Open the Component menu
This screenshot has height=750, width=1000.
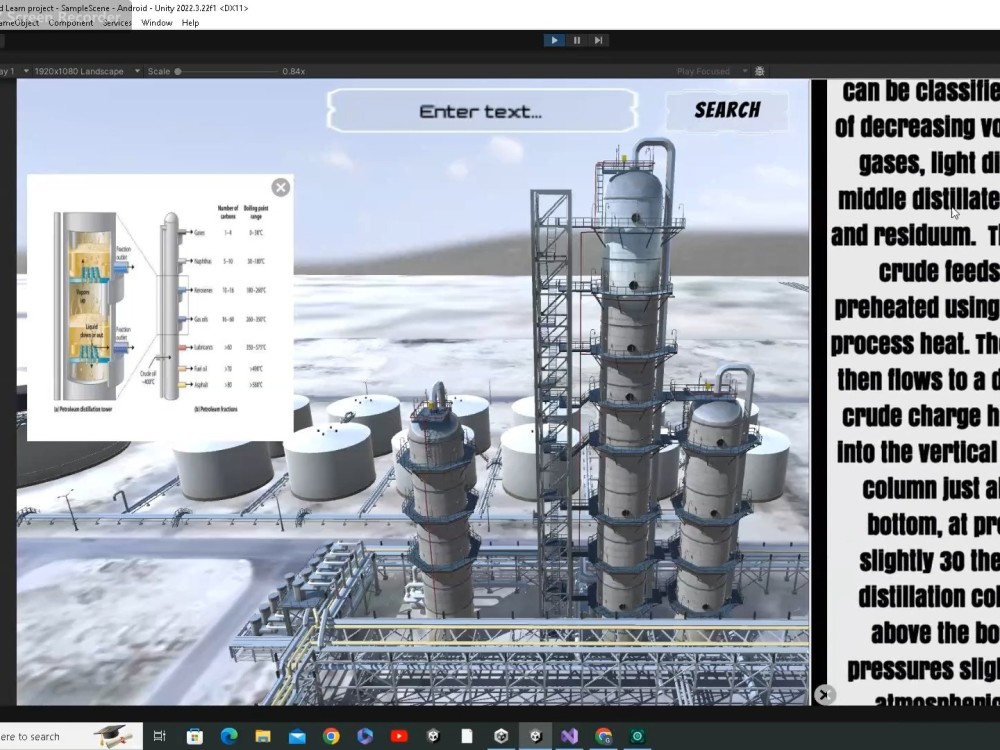(71, 22)
